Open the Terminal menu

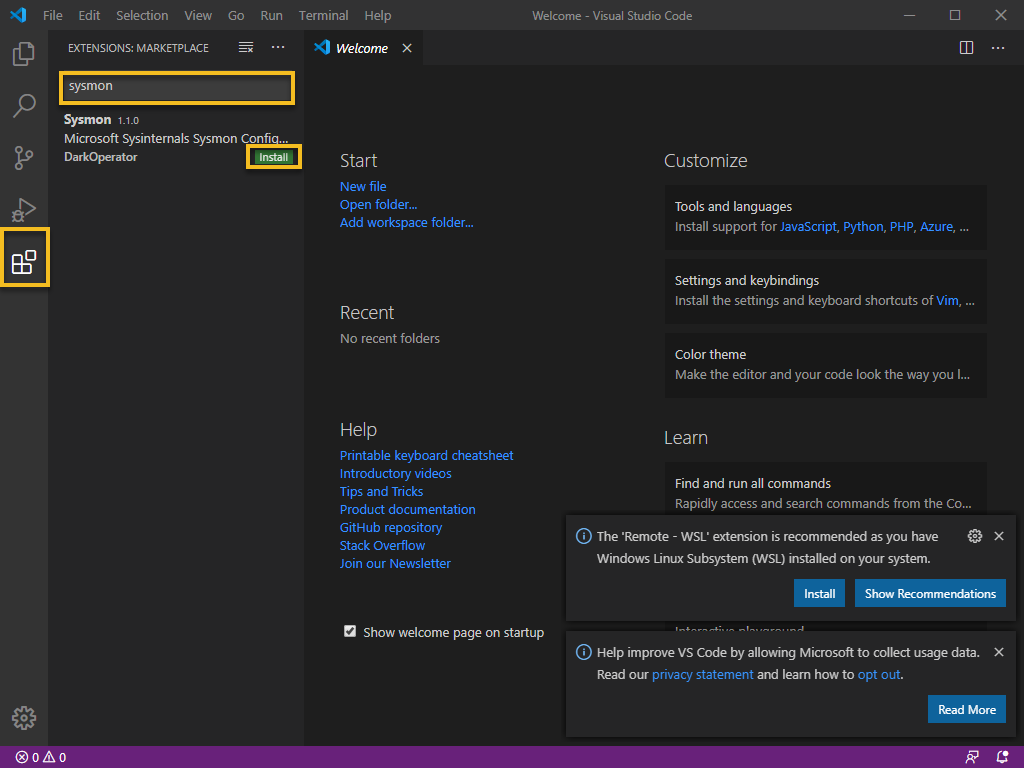coord(323,15)
